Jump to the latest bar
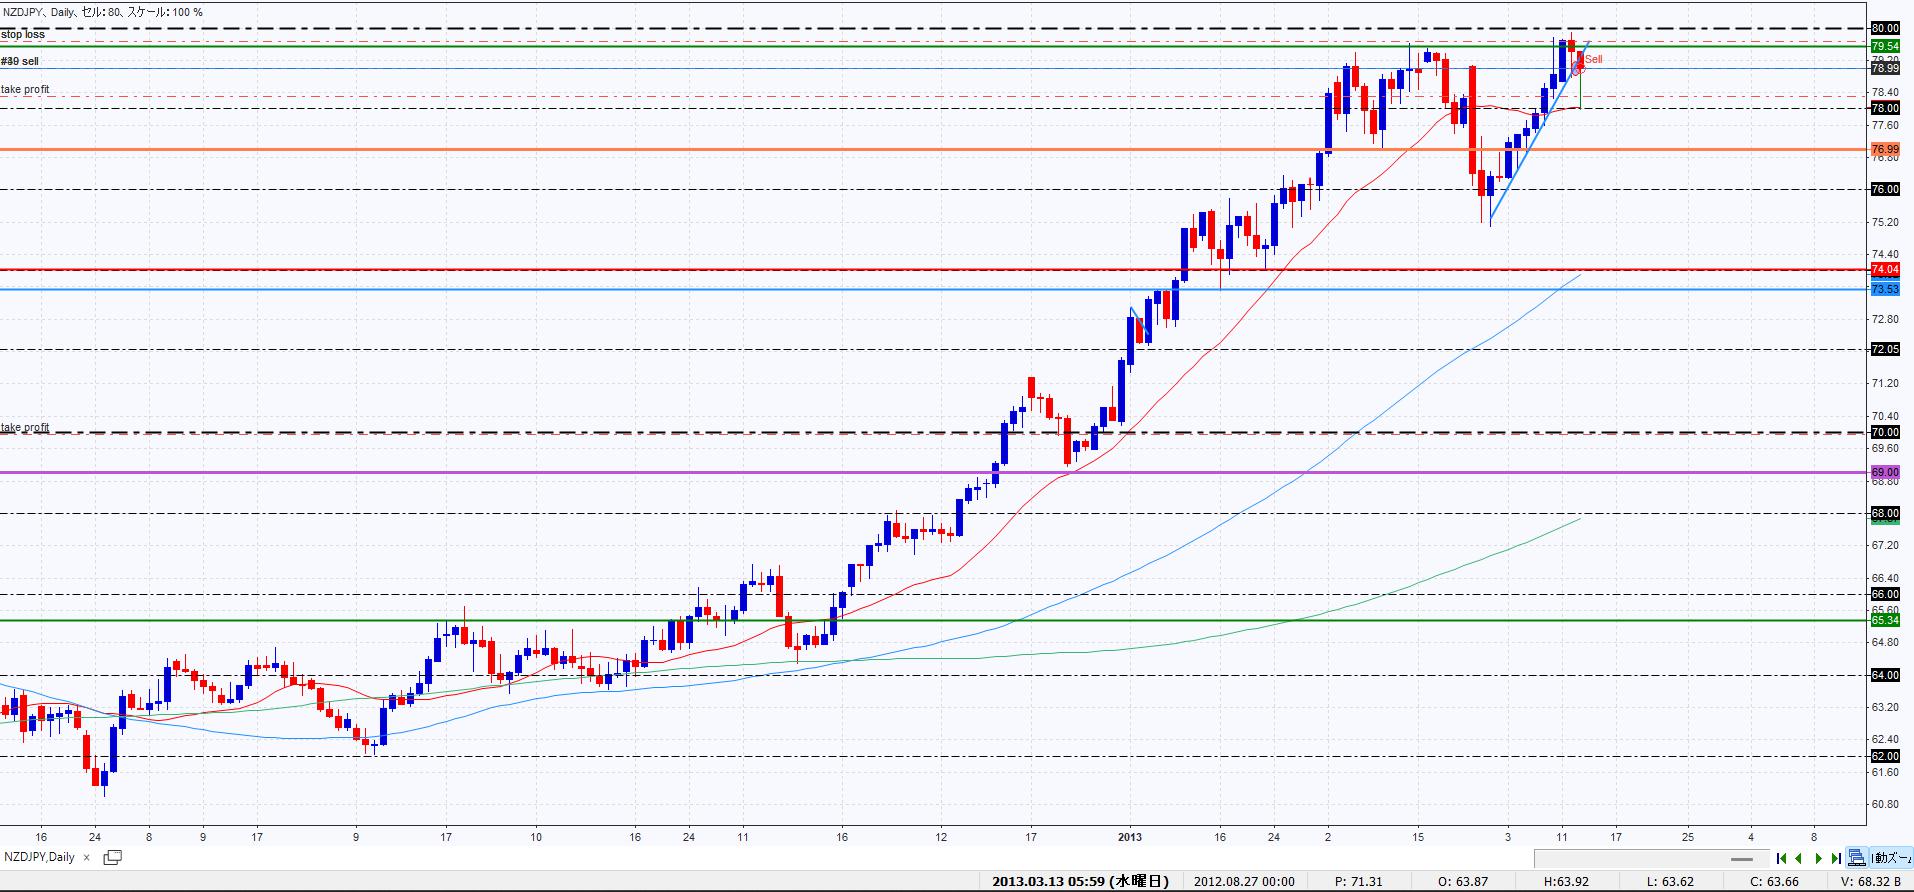The height and width of the screenshot is (892, 1914). (1836, 858)
